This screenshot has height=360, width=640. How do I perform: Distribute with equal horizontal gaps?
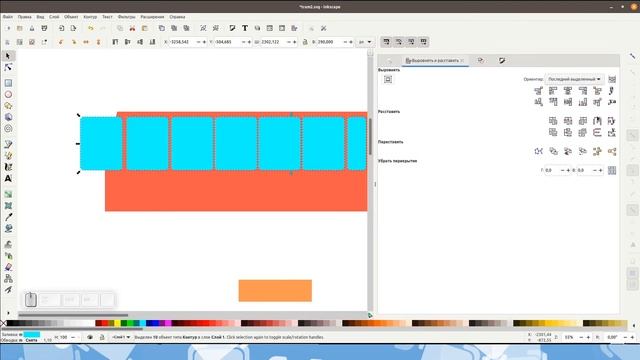click(x=597, y=121)
